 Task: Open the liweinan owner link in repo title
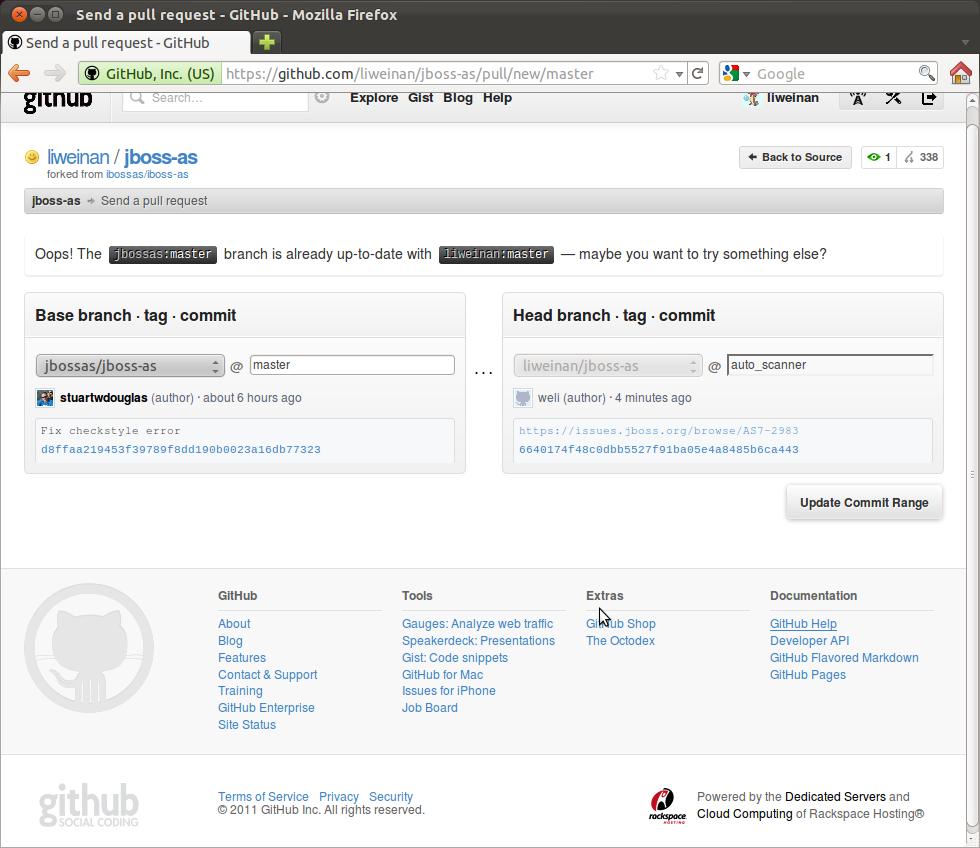pyautogui.click(x=78, y=157)
